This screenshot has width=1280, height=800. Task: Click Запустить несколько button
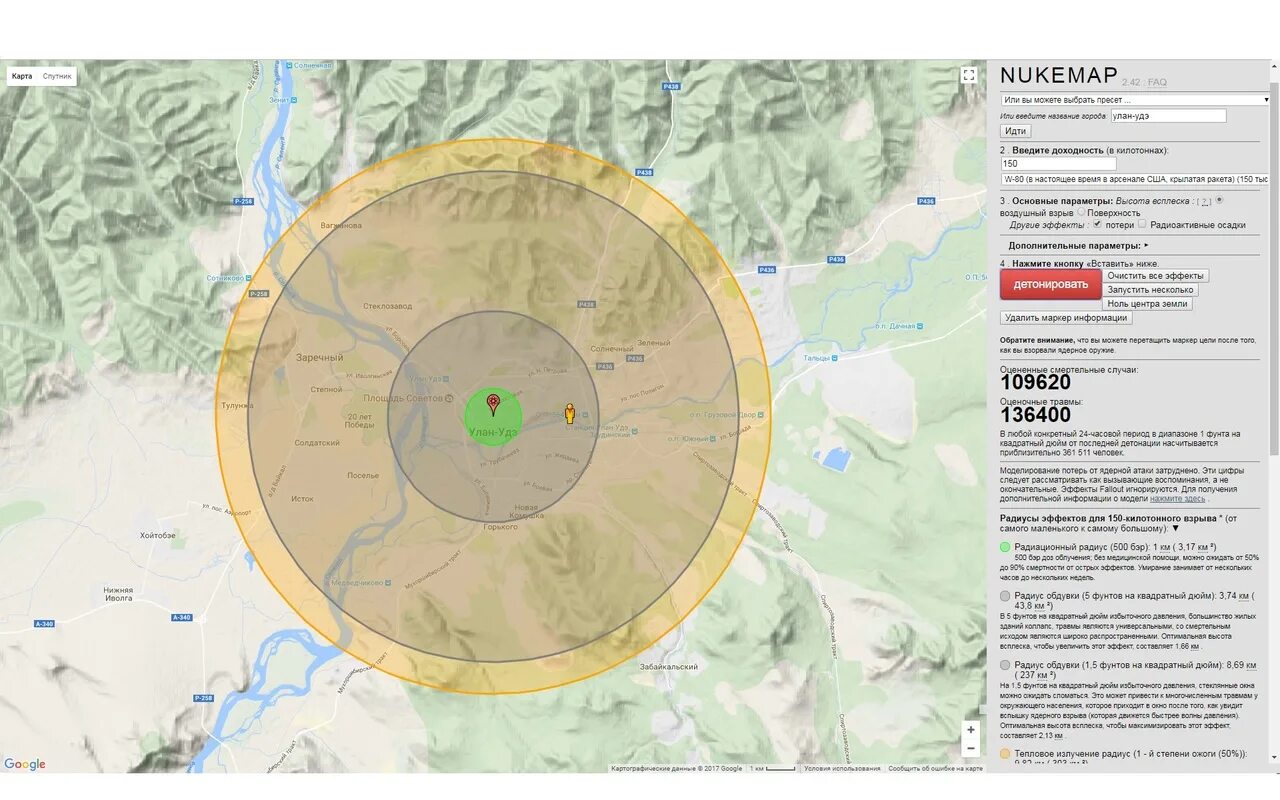pyautogui.click(x=1150, y=290)
